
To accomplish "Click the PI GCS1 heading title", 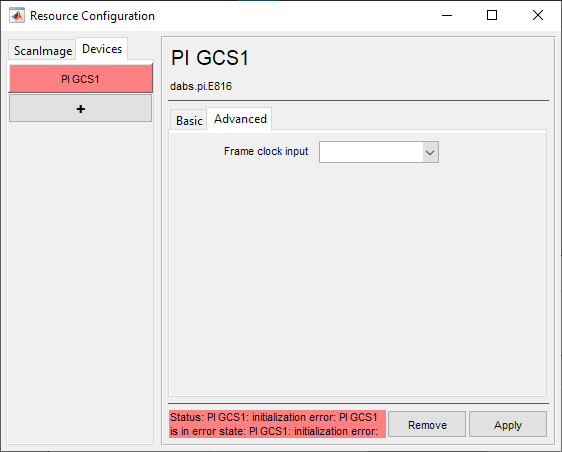I will pyautogui.click(x=210, y=58).
